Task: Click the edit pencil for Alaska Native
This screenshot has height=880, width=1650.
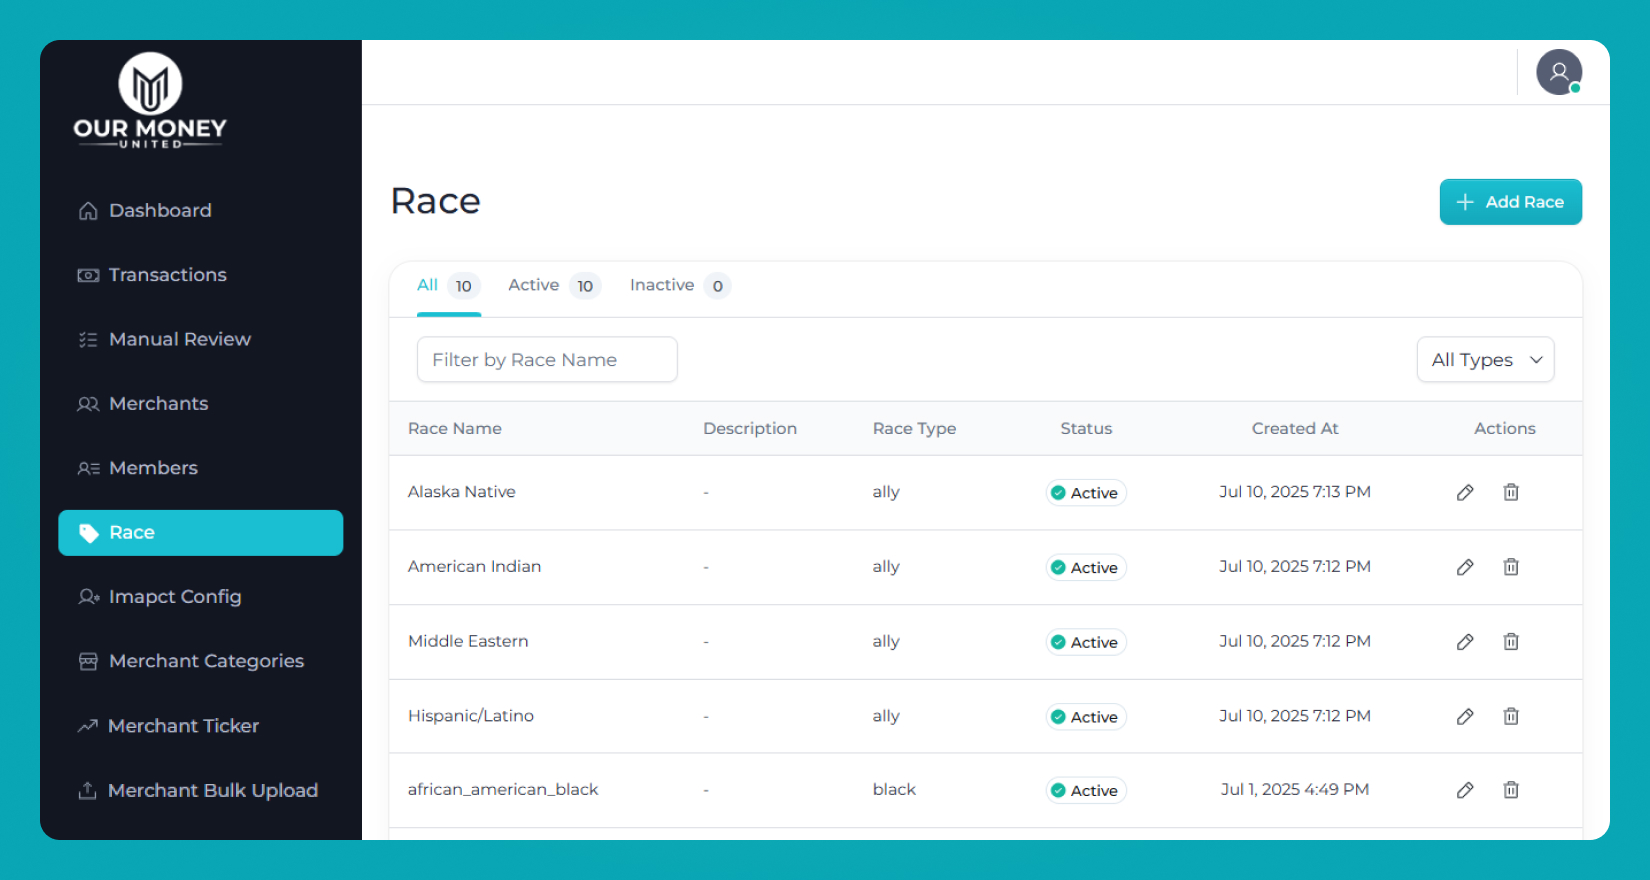Action: [x=1465, y=492]
